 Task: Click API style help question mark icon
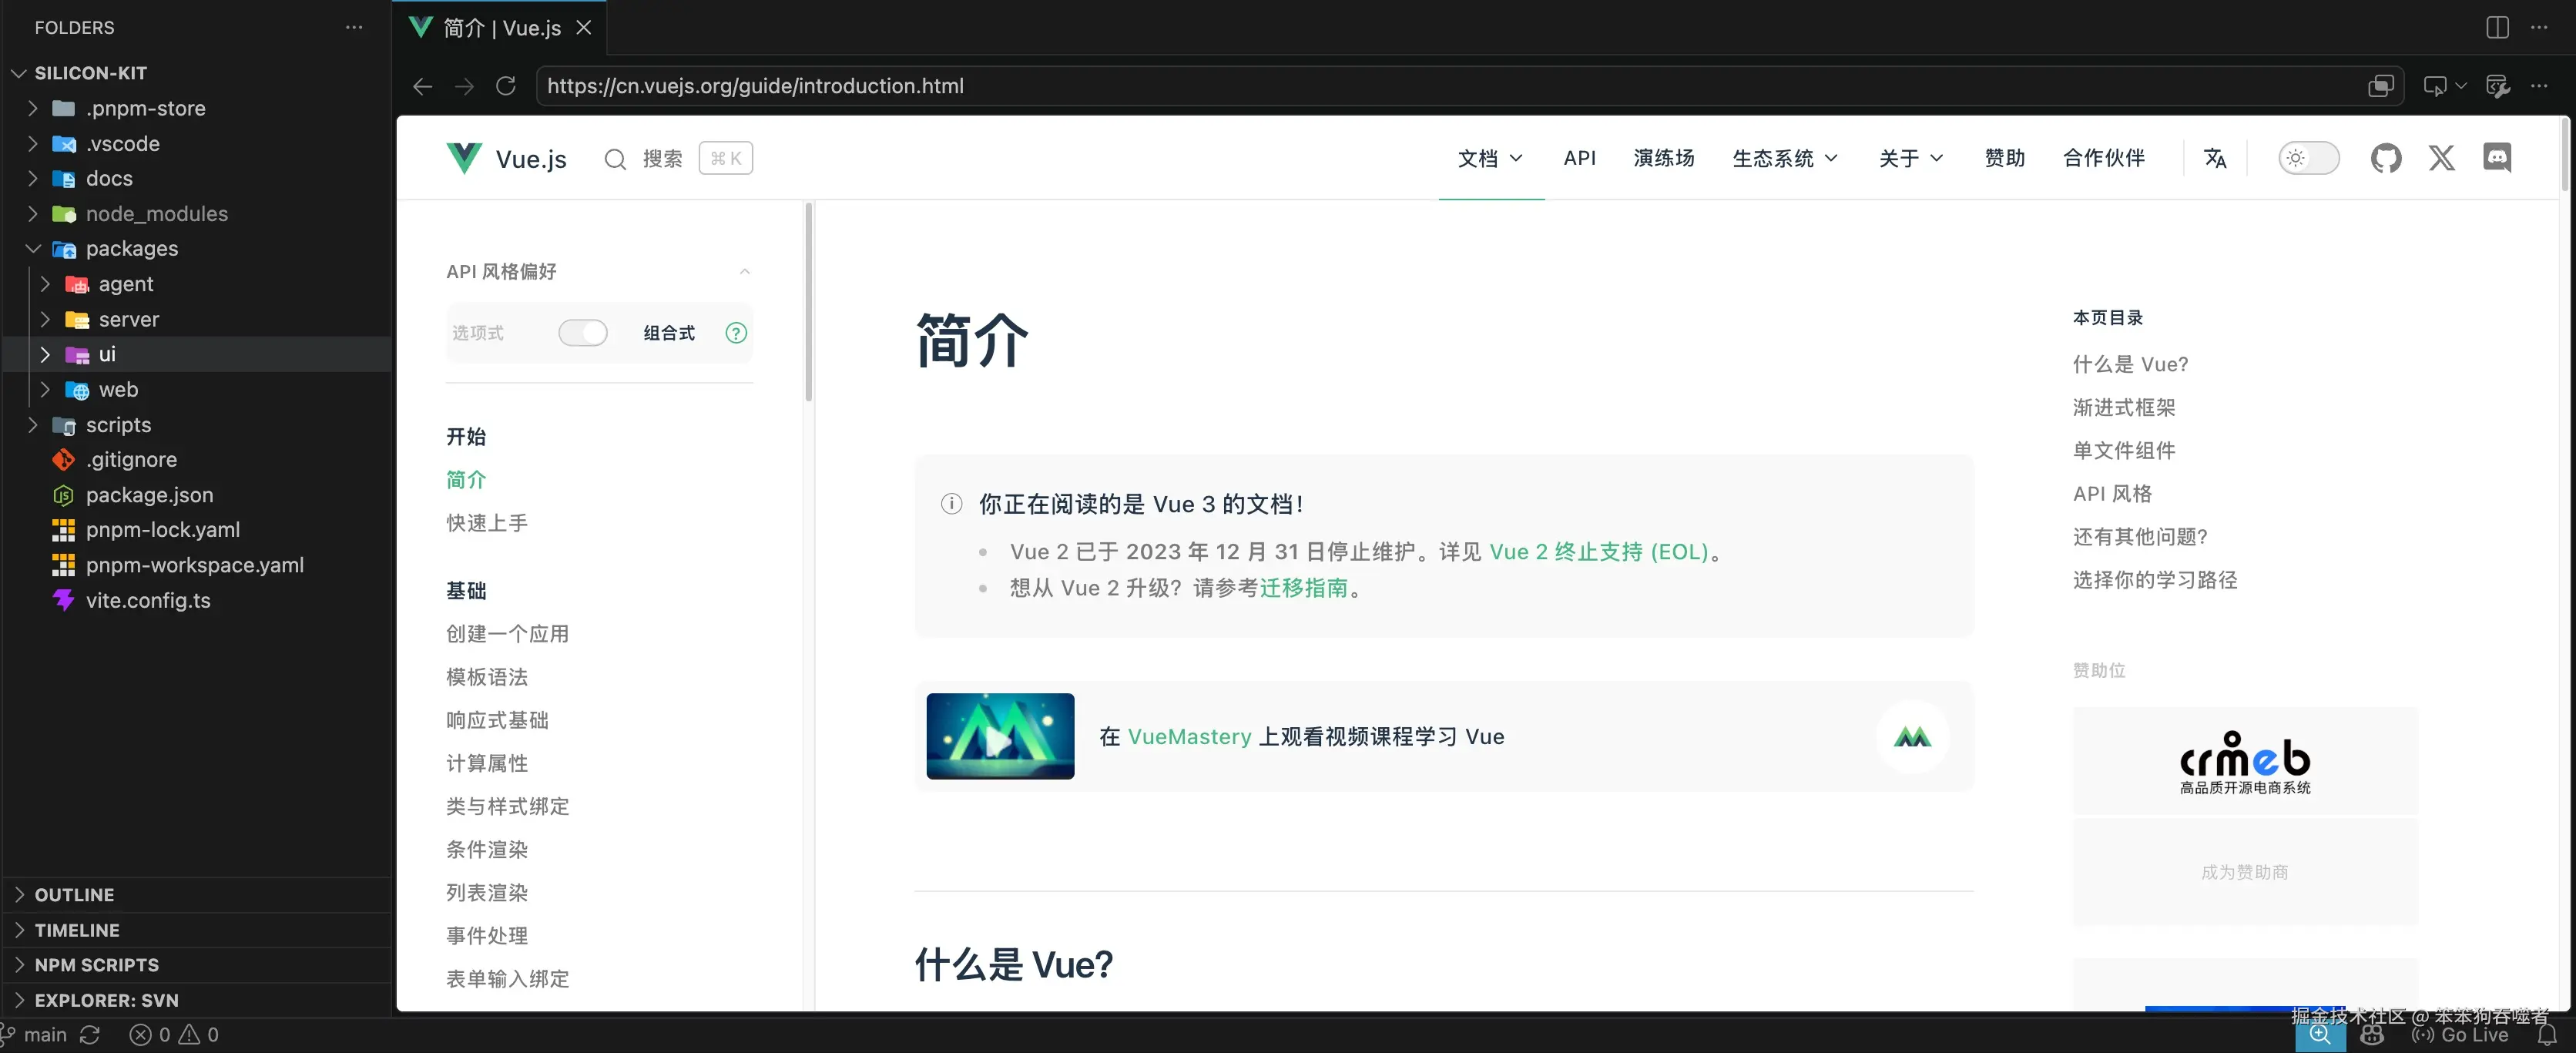point(736,333)
